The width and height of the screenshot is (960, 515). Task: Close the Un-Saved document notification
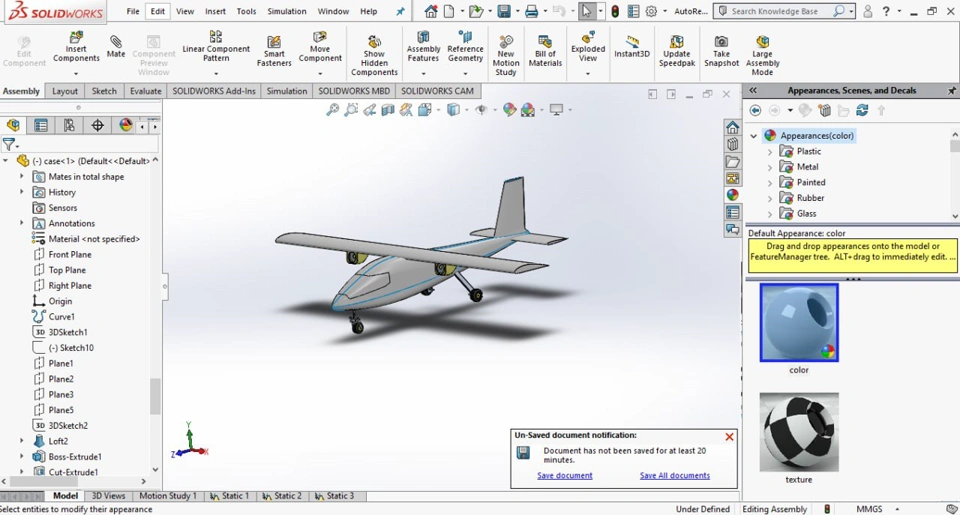[729, 437]
